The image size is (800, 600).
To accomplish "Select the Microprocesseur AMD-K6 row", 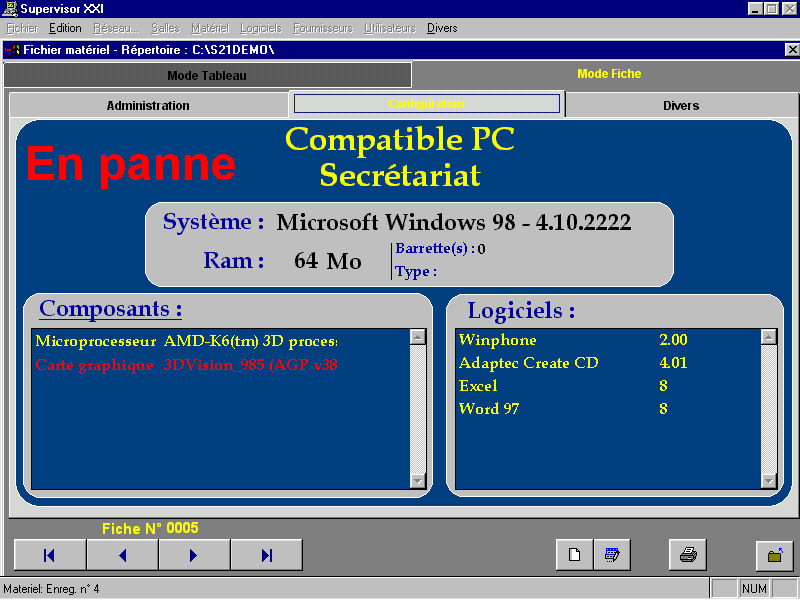I will pyautogui.click(x=186, y=341).
